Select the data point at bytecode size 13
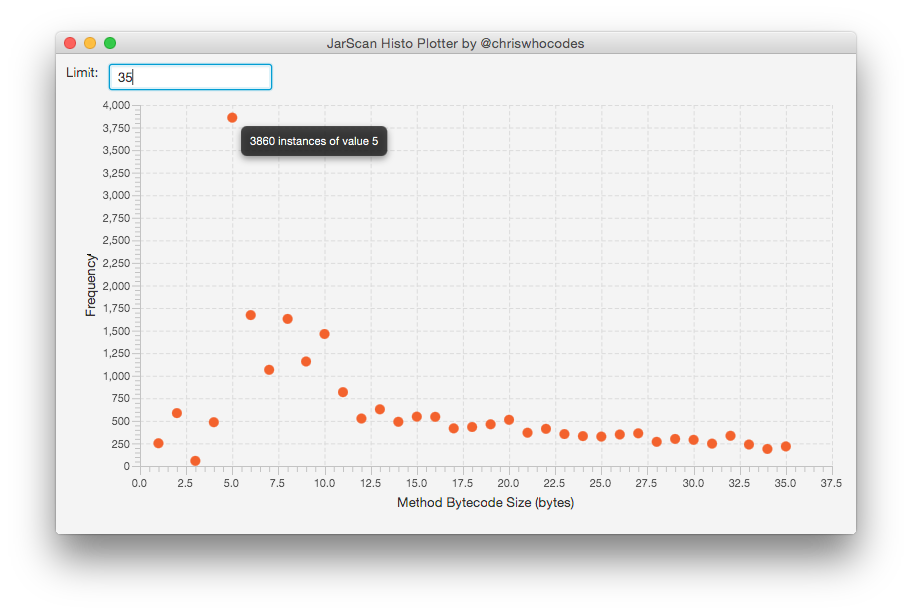 (380, 409)
